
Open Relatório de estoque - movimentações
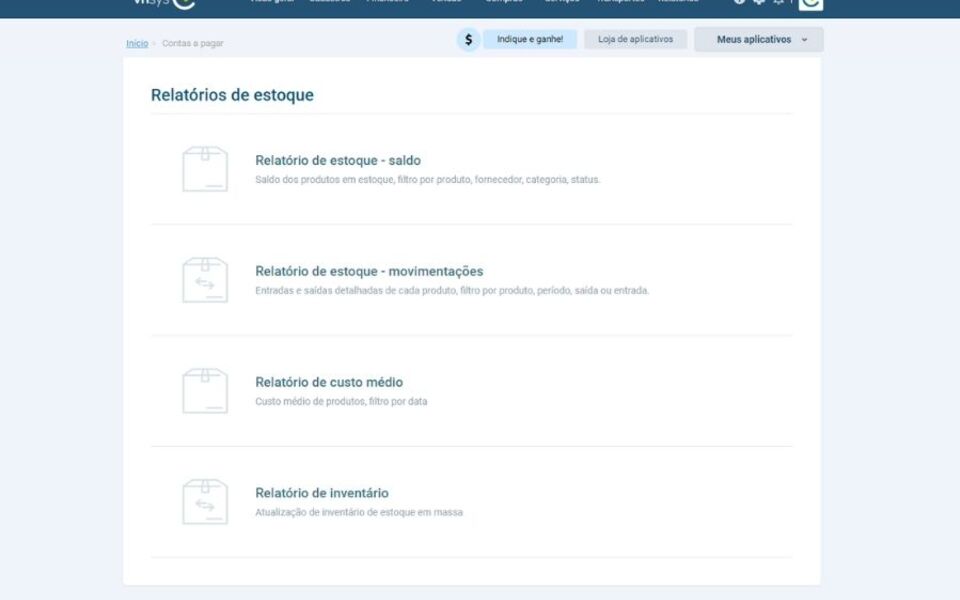point(369,271)
